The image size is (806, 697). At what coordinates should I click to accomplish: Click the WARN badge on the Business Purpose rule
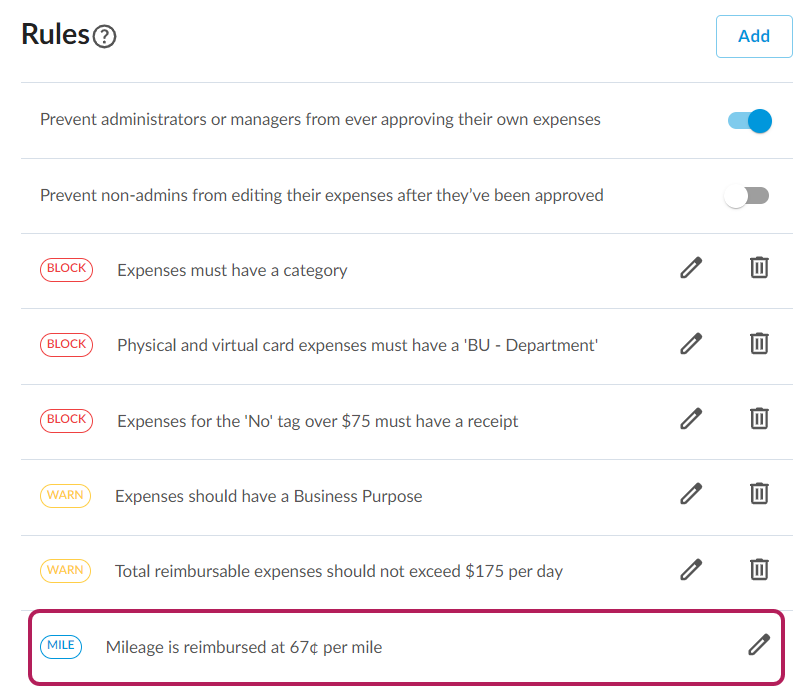tap(66, 495)
